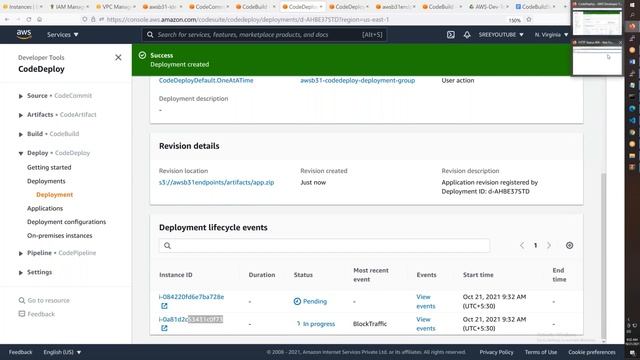View events for the Pending instance
The image size is (640, 360).
pyautogui.click(x=426, y=301)
